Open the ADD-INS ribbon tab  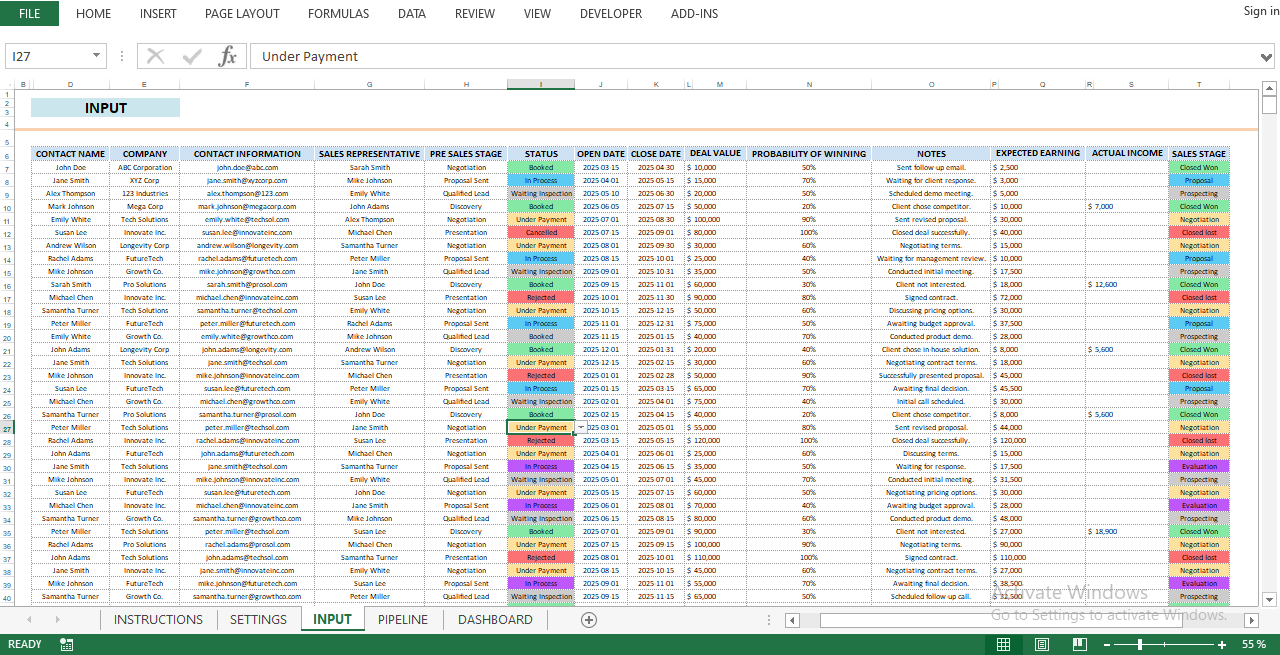click(x=694, y=13)
